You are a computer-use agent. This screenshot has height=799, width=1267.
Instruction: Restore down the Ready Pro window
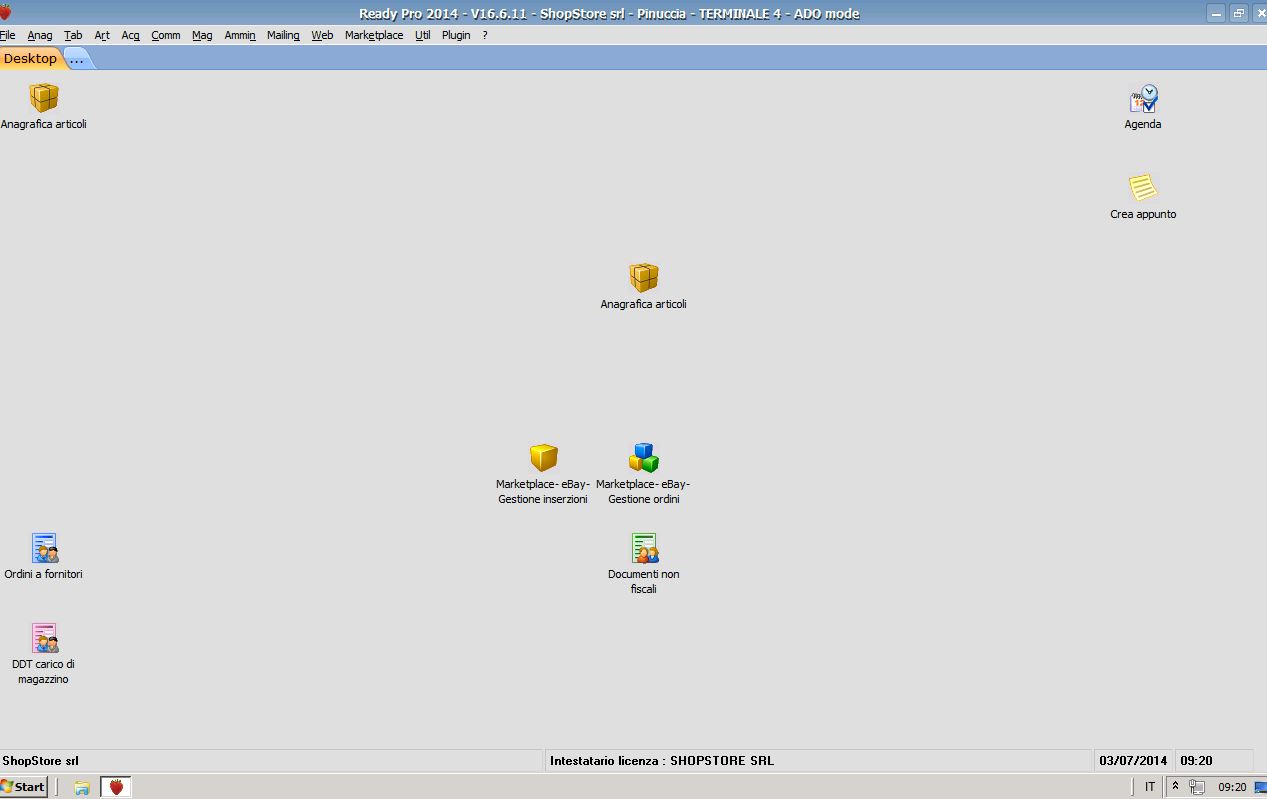1239,13
